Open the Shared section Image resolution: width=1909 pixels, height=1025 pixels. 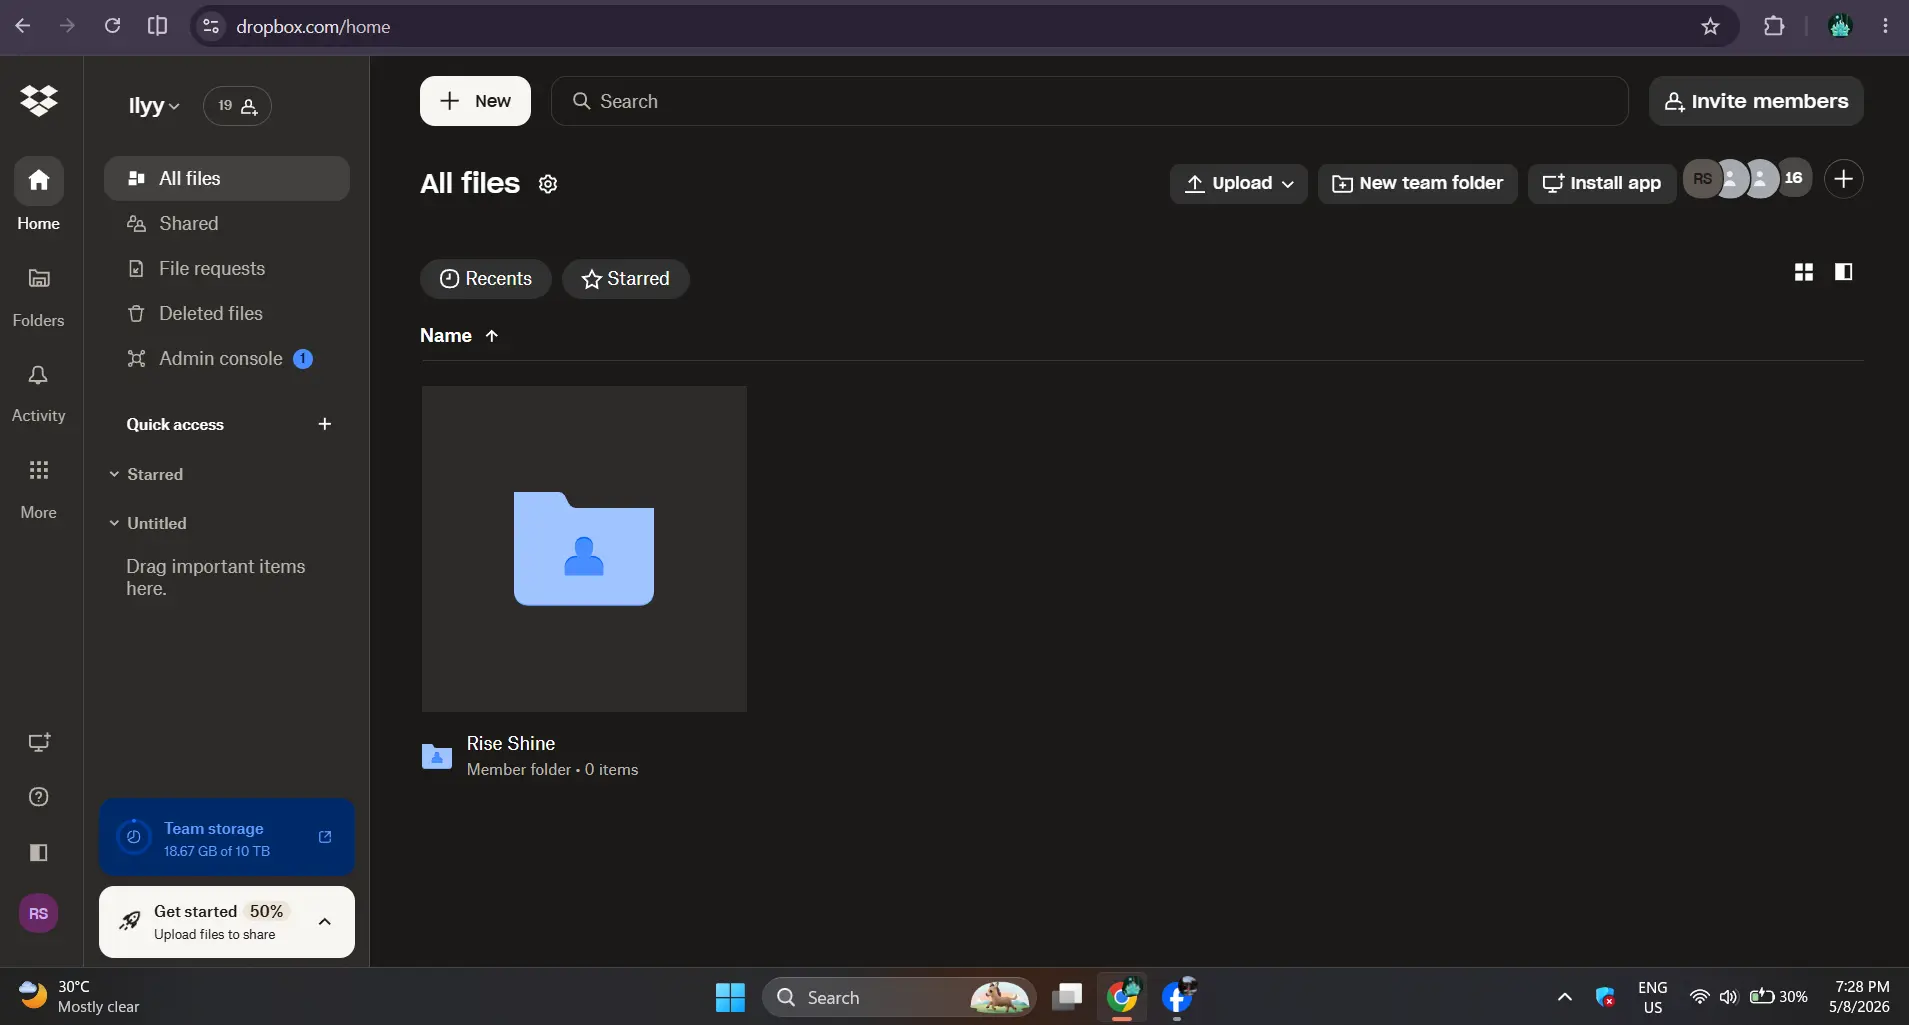tap(227, 223)
